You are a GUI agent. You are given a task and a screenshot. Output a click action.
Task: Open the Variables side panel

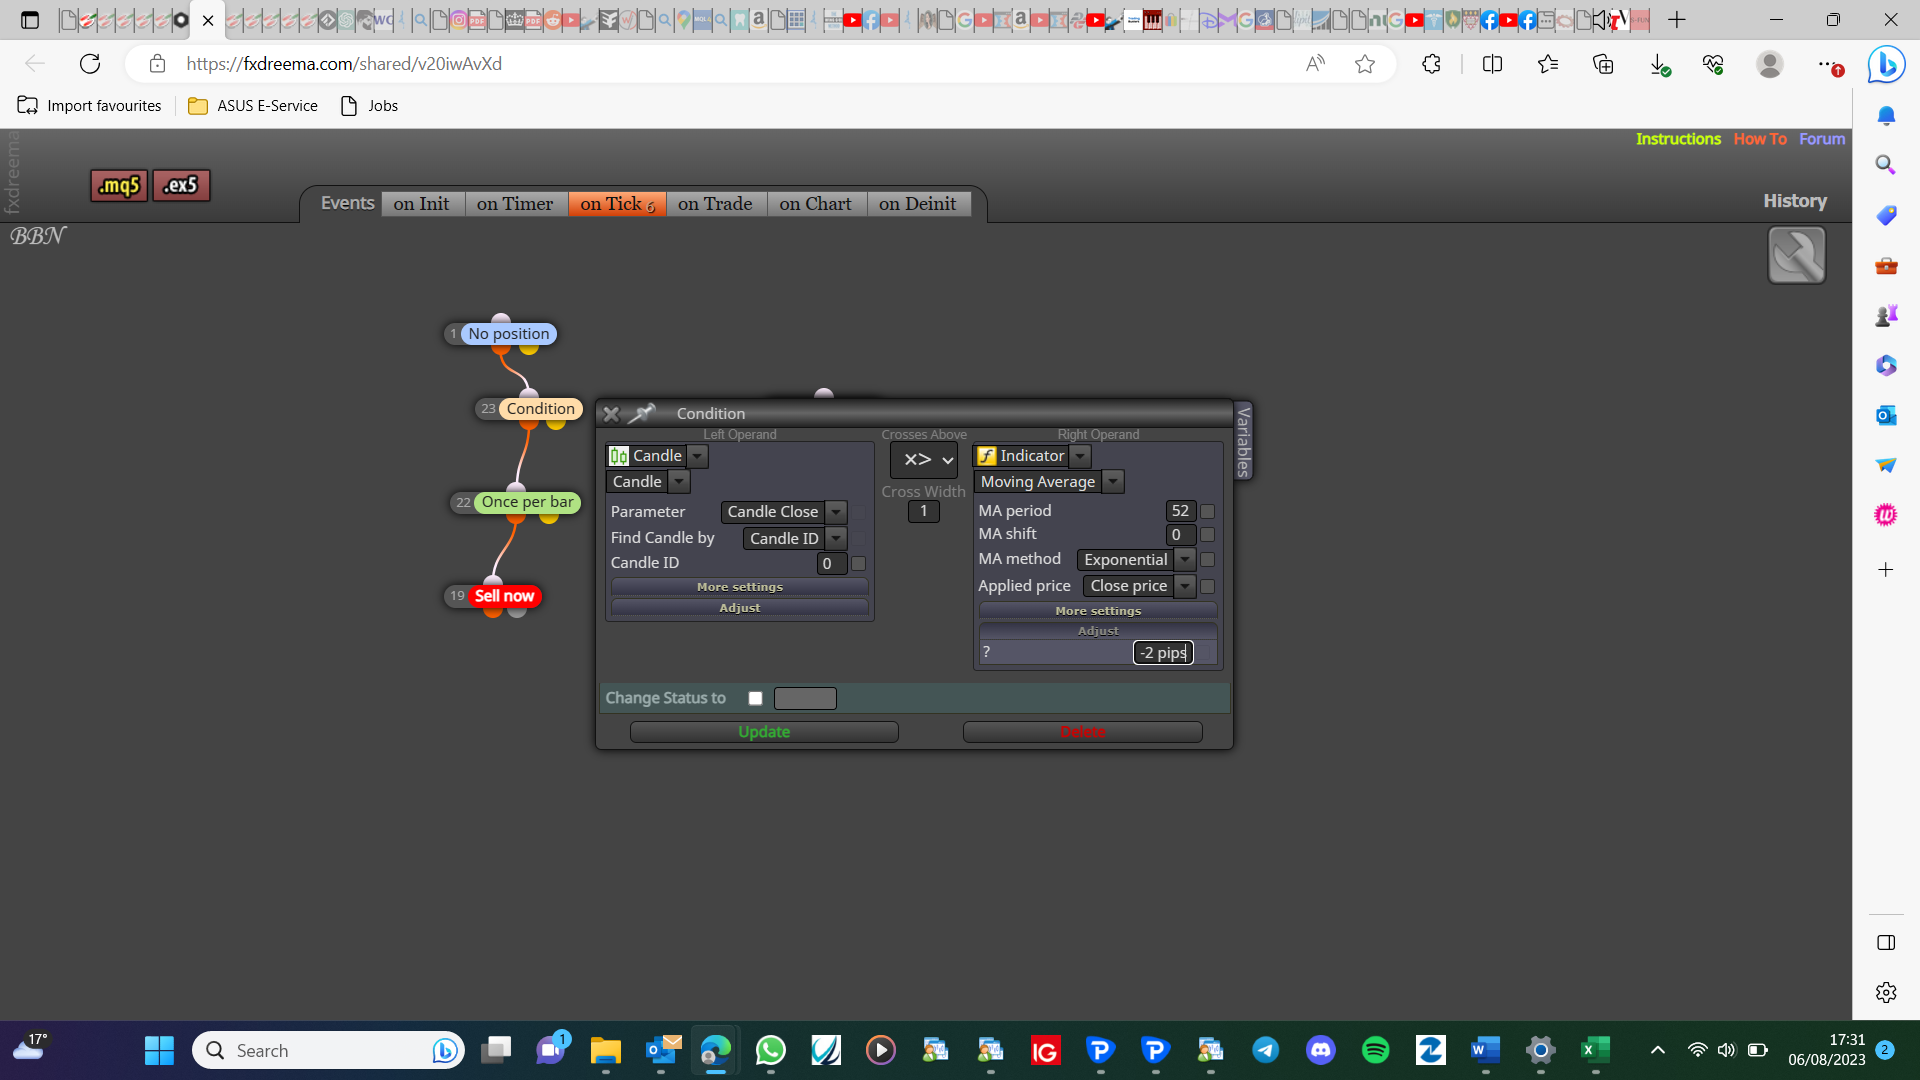(x=1243, y=441)
